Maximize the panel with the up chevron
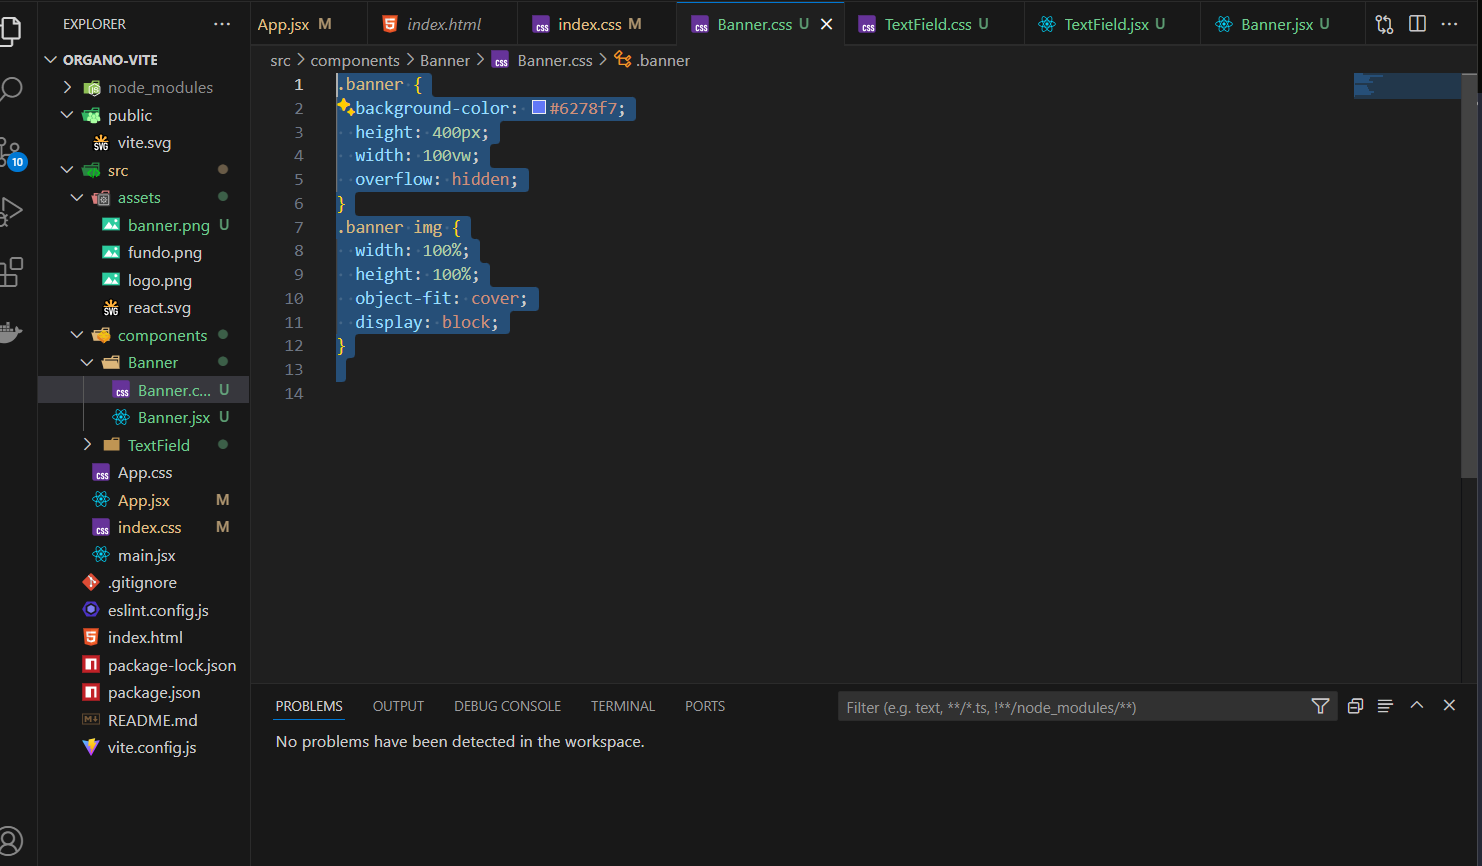The image size is (1482, 866). [1417, 705]
